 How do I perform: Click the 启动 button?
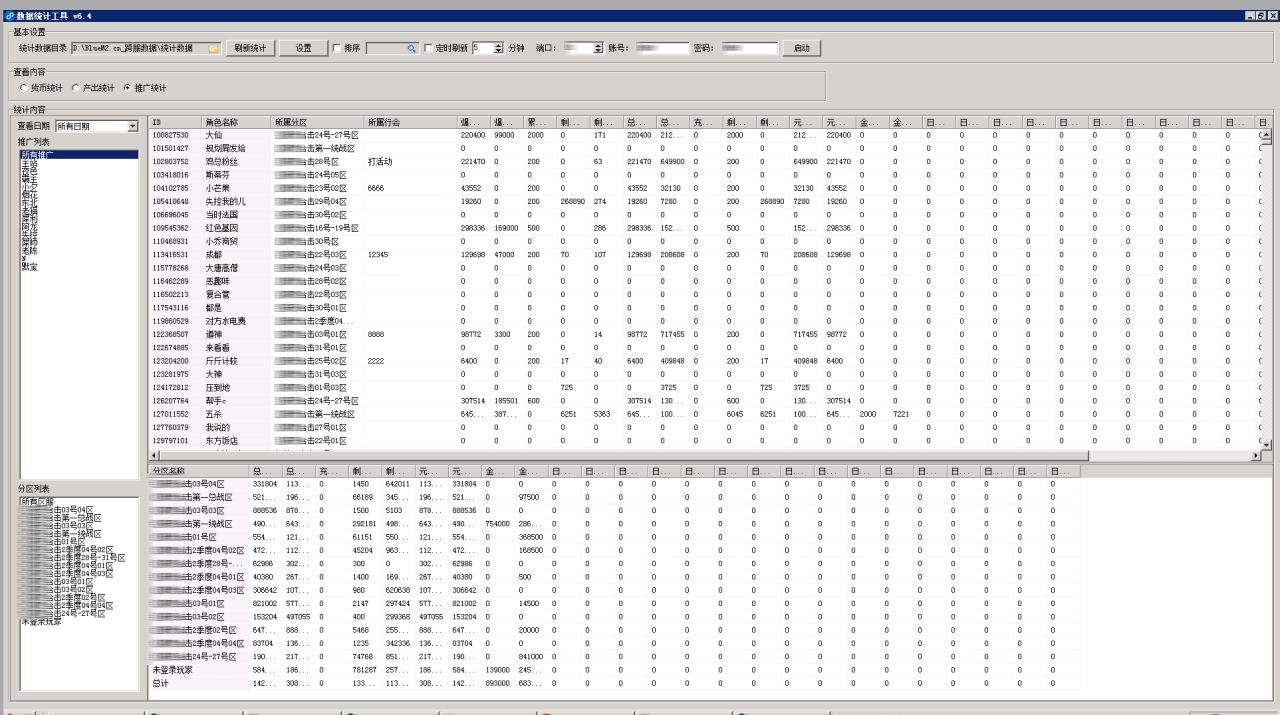(801, 48)
